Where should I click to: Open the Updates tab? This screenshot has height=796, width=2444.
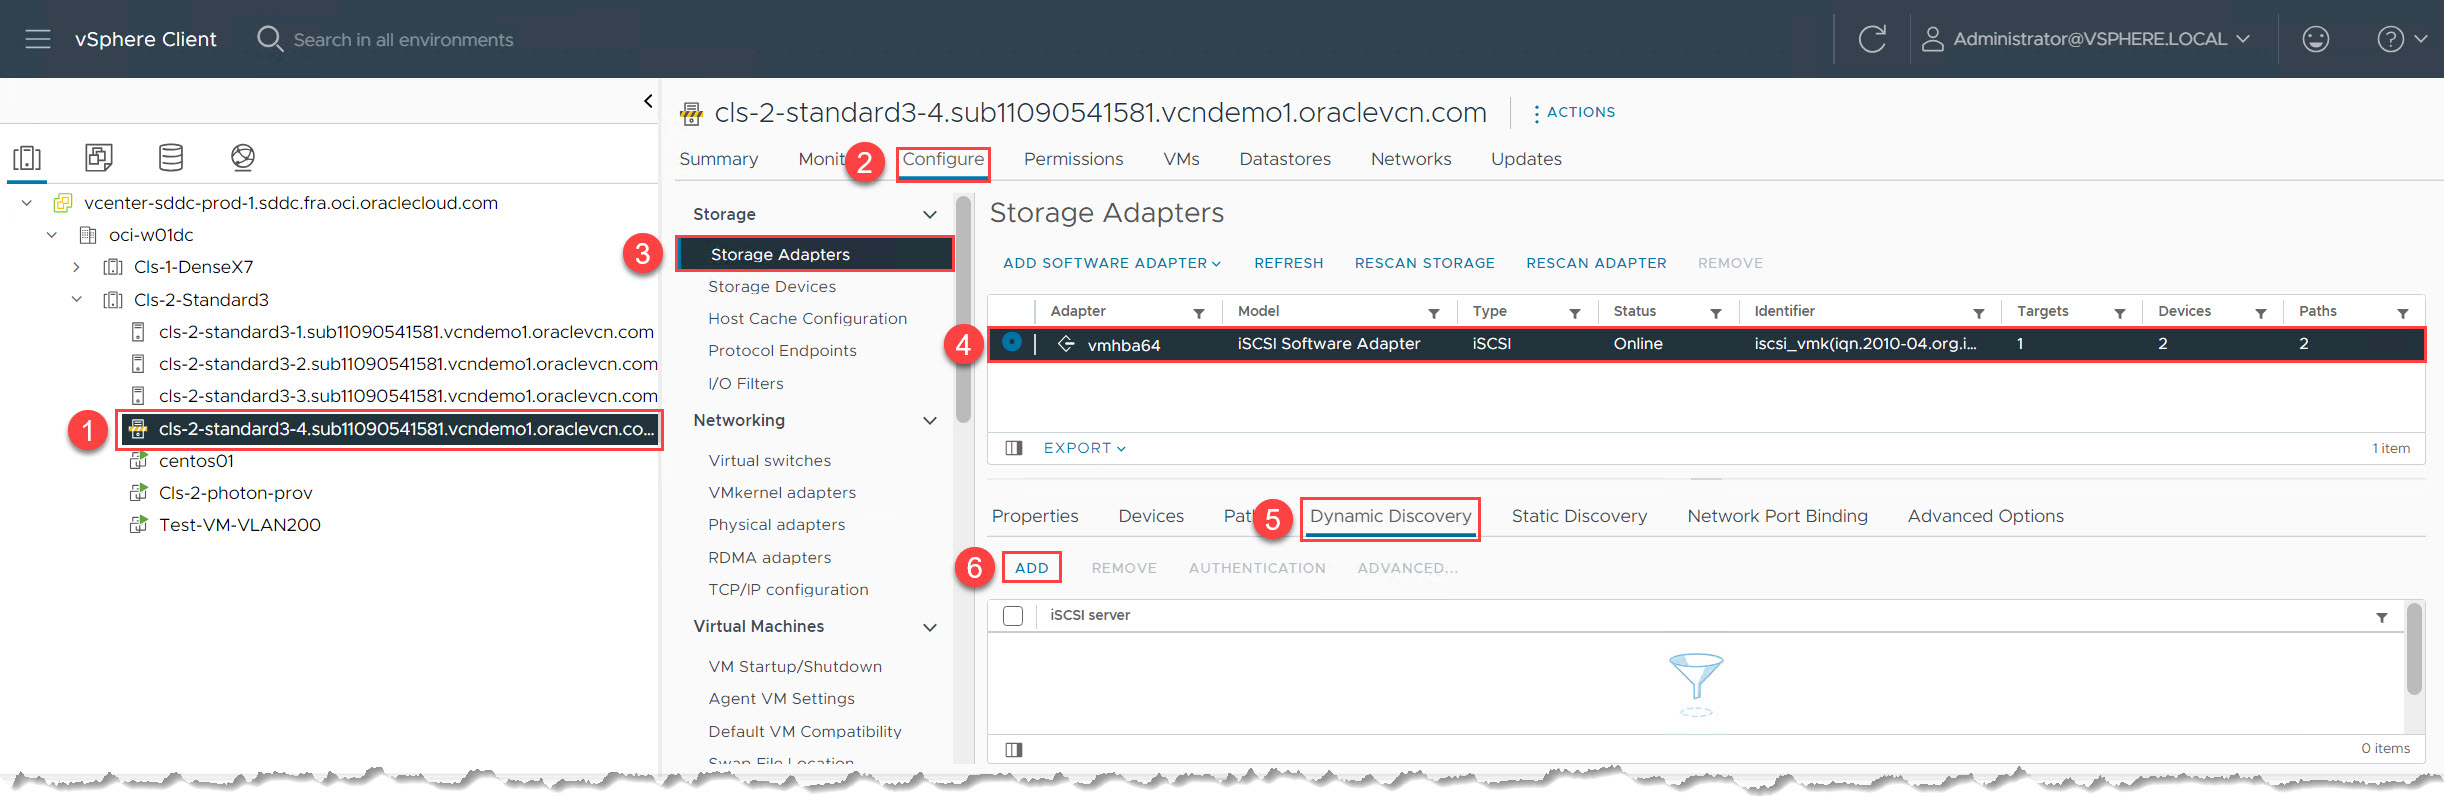click(1526, 159)
